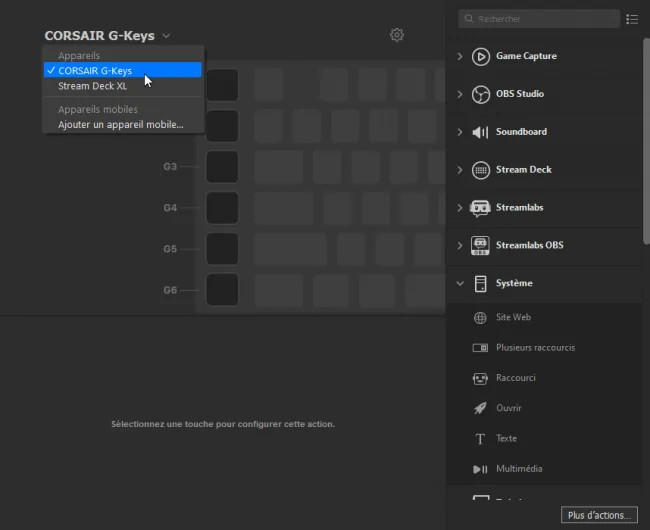Expand the Soundboard category
The width and height of the screenshot is (650, 530).
(460, 132)
